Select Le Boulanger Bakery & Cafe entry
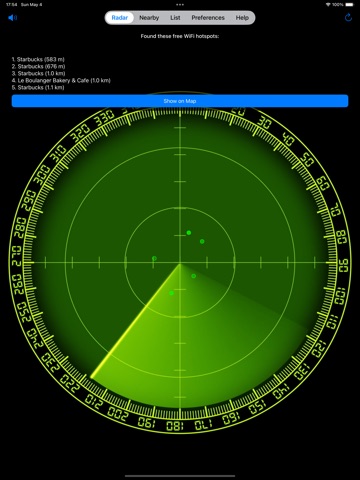 click(x=61, y=80)
